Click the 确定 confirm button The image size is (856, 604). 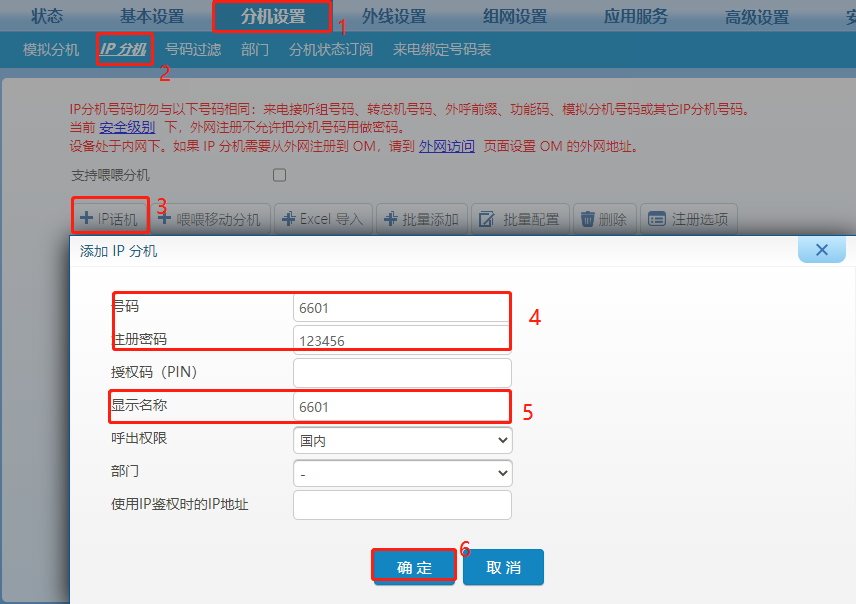tap(415, 567)
